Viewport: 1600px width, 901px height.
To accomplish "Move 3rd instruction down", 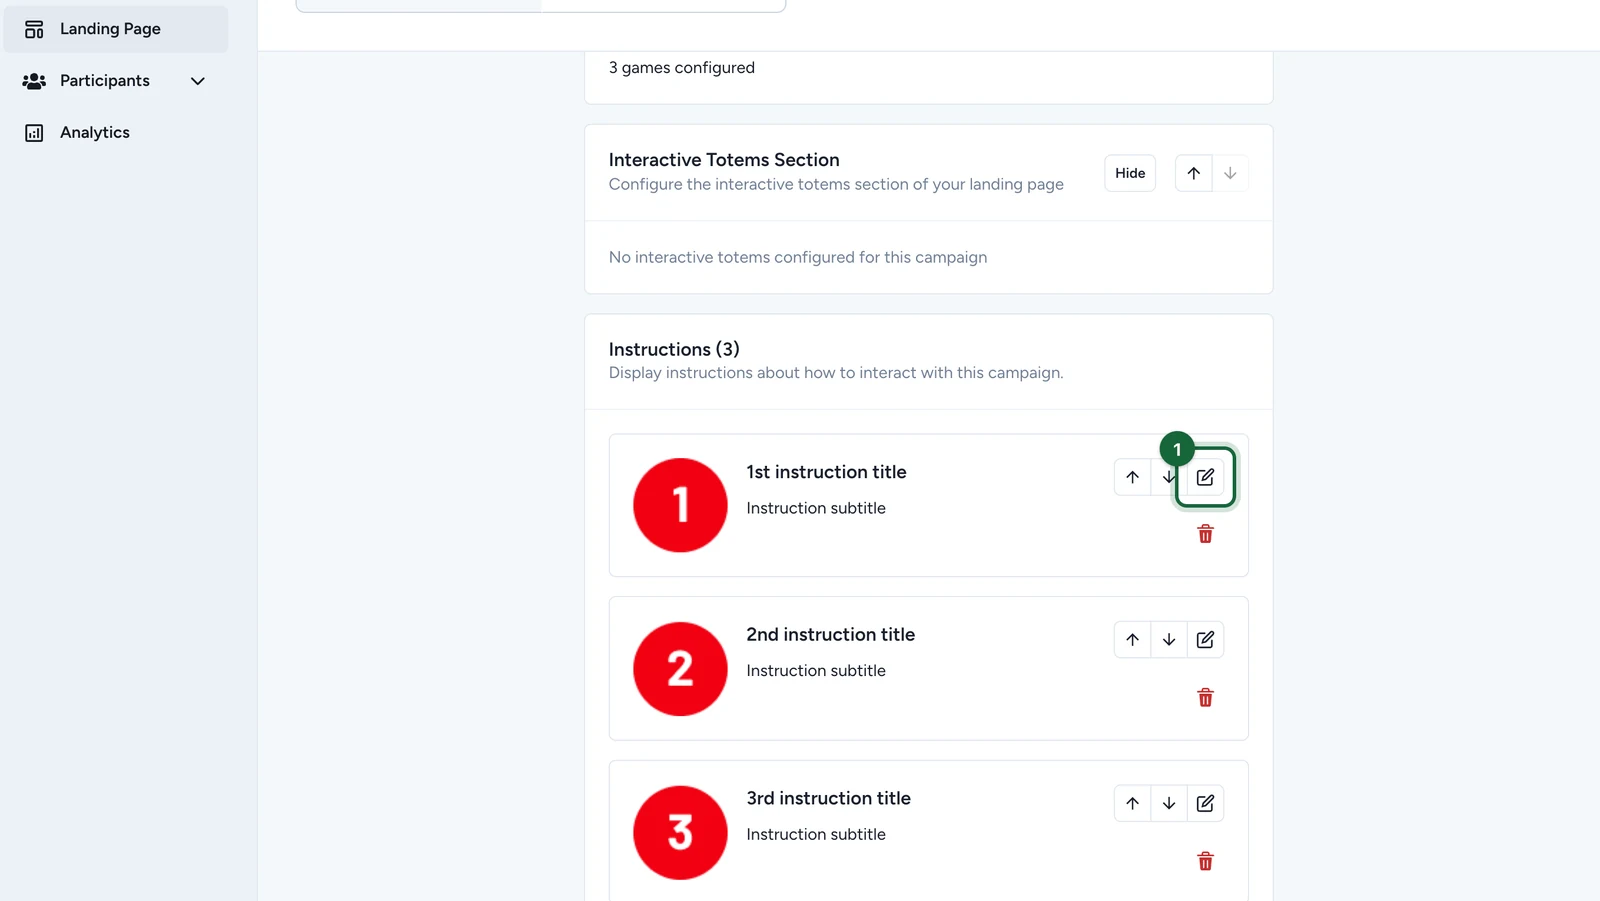I will [x=1169, y=803].
